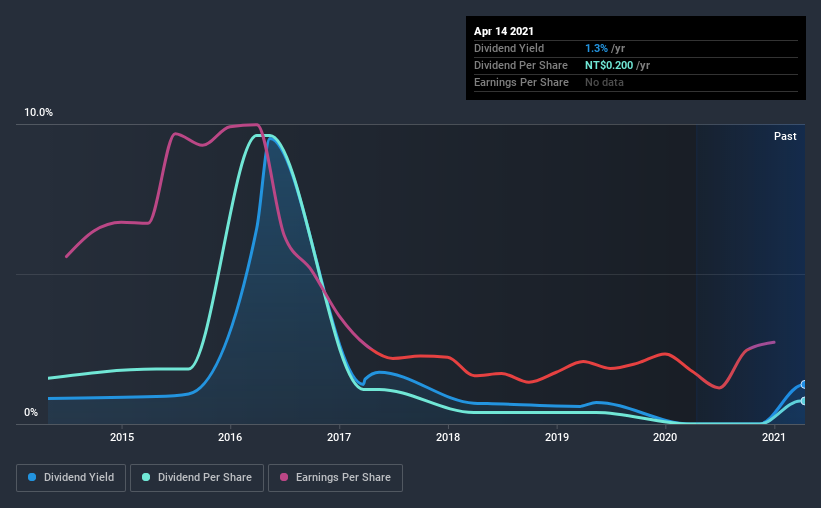The height and width of the screenshot is (508, 821).
Task: Select the 2016 x-axis label
Action: point(230,437)
